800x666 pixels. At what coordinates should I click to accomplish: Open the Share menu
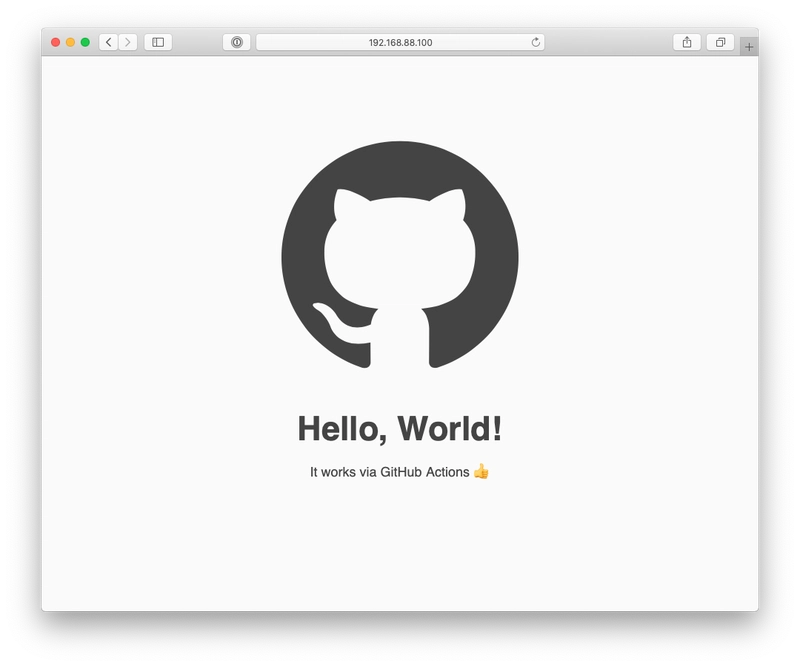pyautogui.click(x=687, y=42)
